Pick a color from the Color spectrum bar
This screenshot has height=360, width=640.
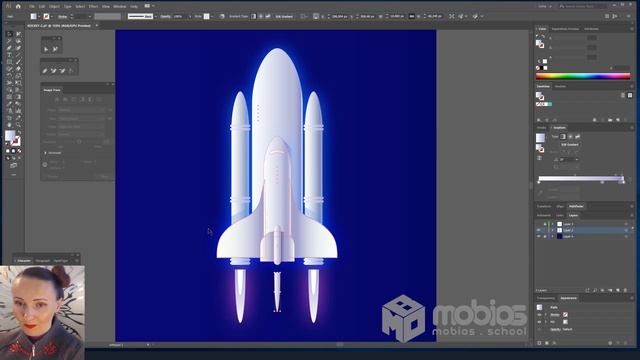click(x=583, y=76)
